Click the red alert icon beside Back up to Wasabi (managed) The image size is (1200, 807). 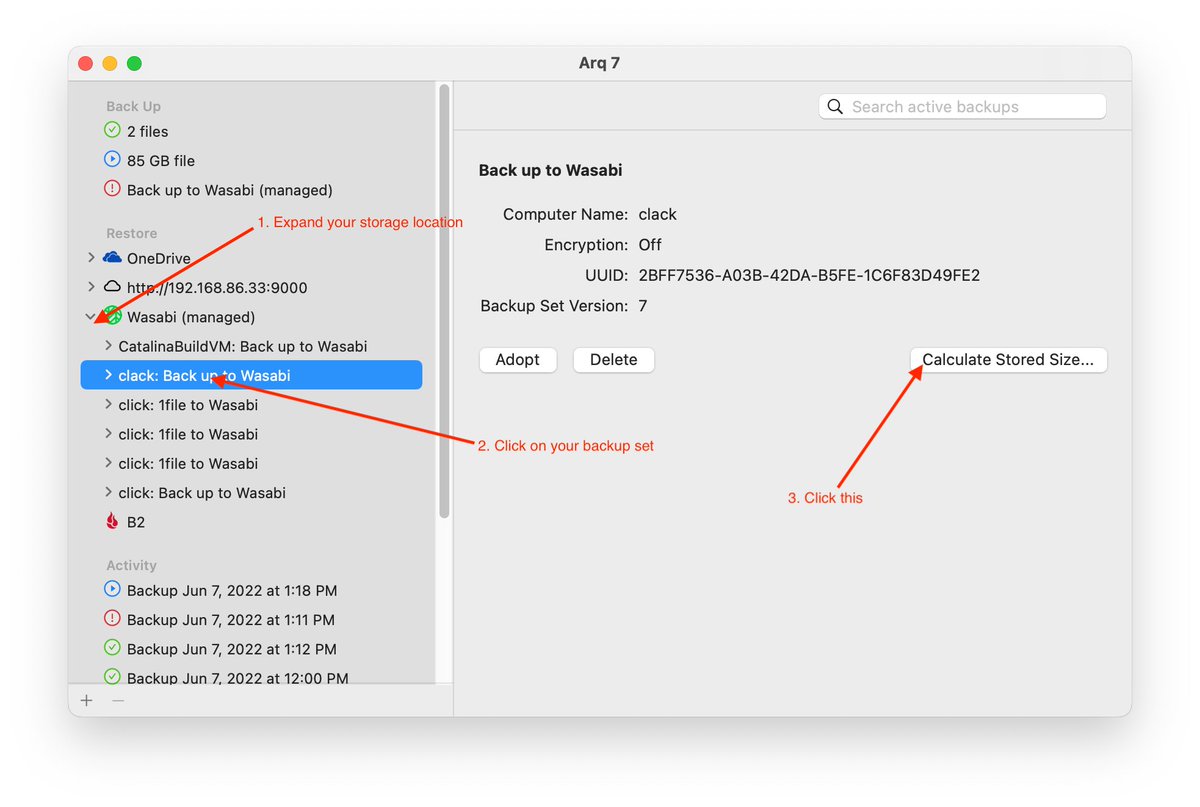tap(112, 189)
